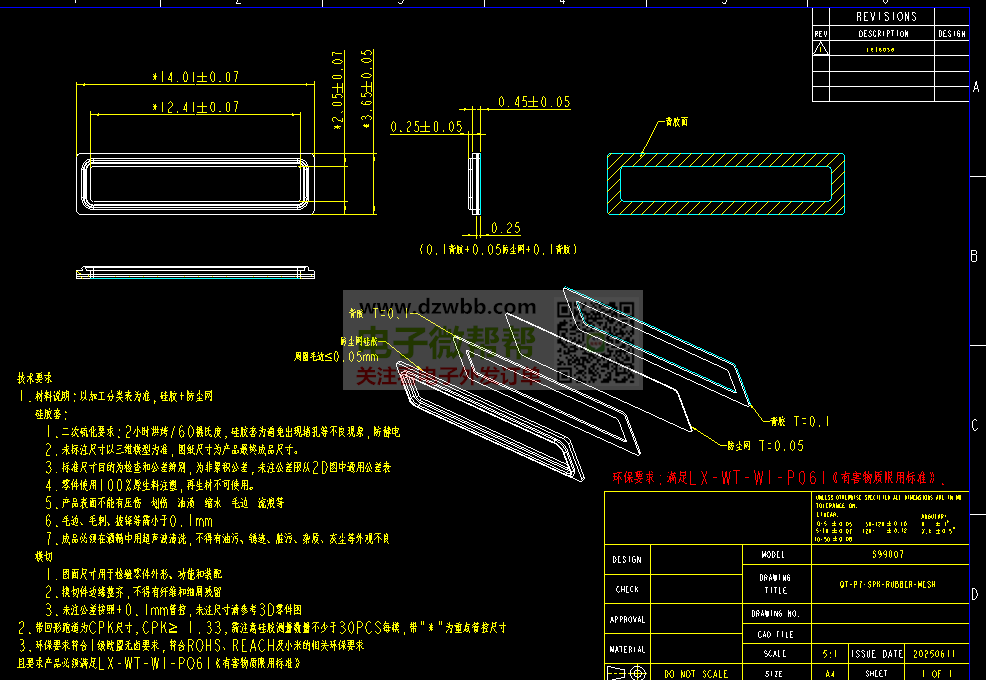Image resolution: width=986 pixels, height=680 pixels.
Task: Select the 0.45±0.05 thickness dimension
Action: 534,102
